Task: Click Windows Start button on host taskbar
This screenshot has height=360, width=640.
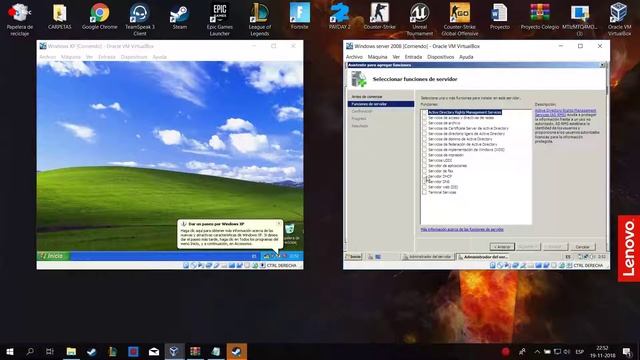Action: [x=10, y=351]
